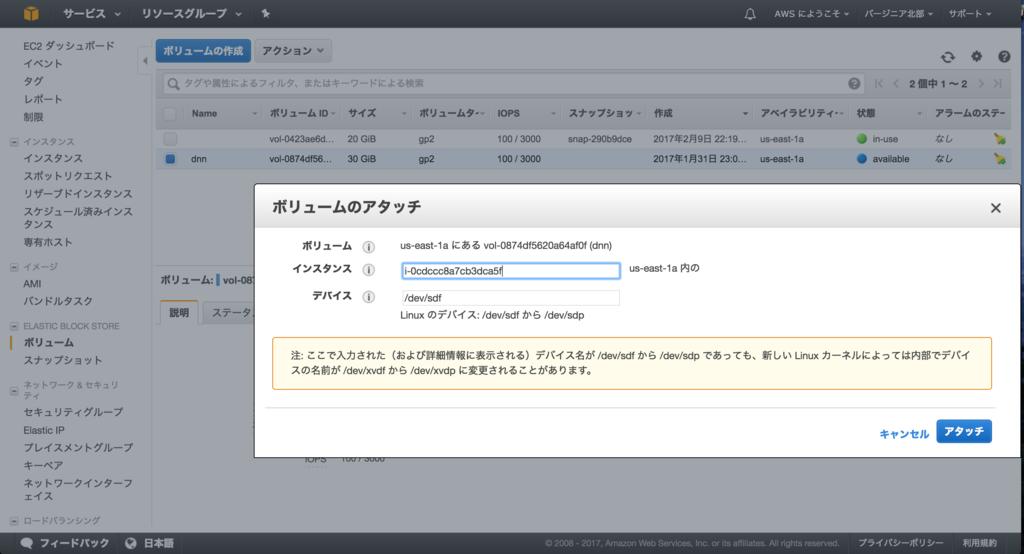Click the アタッチ button
The image size is (1024, 554).
coord(964,431)
